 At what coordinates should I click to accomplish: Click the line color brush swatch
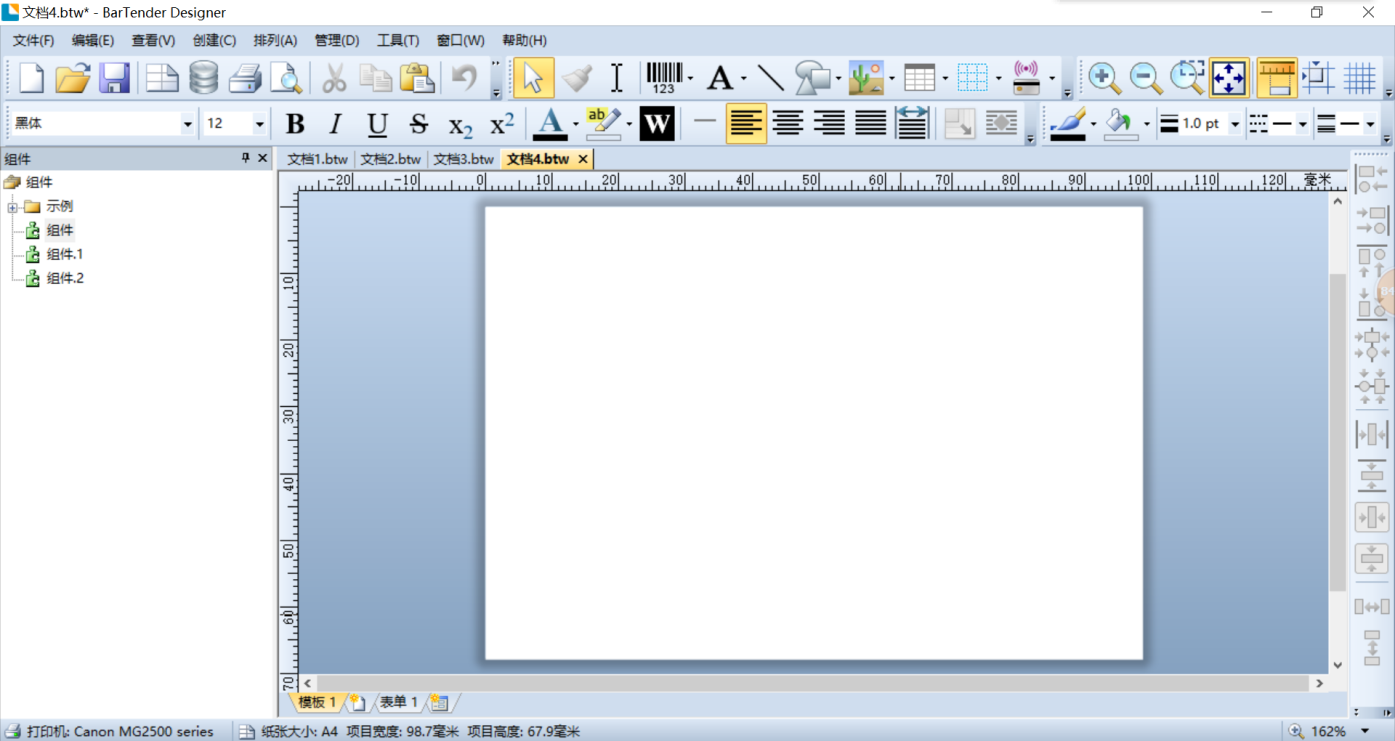tap(1068, 124)
